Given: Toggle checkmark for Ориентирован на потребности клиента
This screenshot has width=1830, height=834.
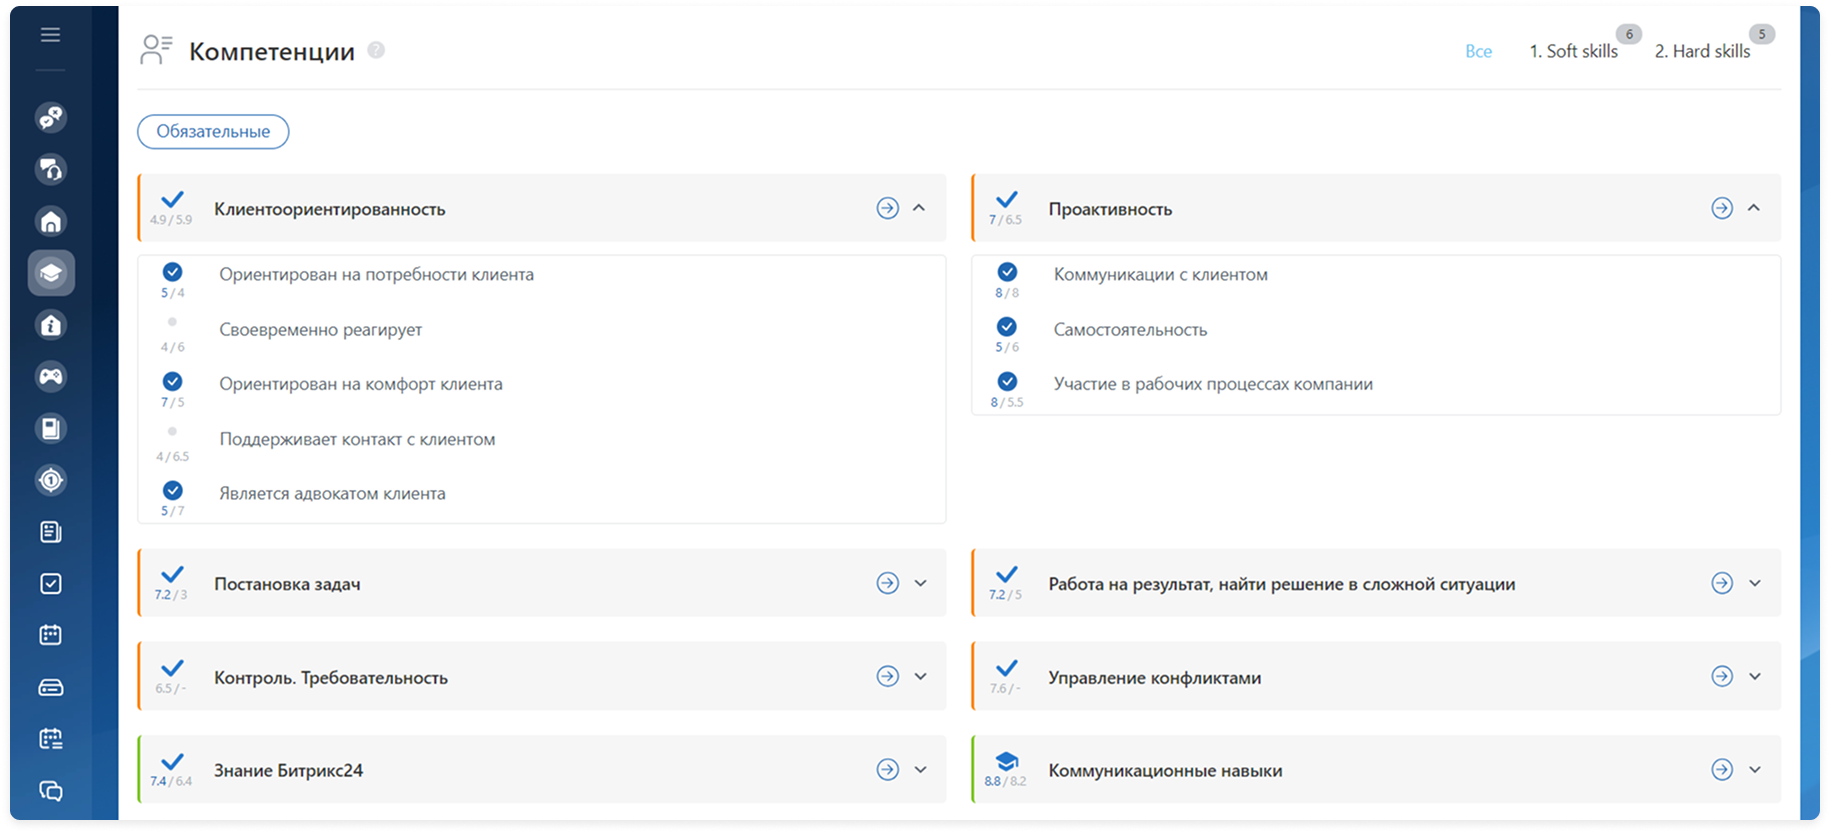Looking at the screenshot, I should click(x=173, y=272).
